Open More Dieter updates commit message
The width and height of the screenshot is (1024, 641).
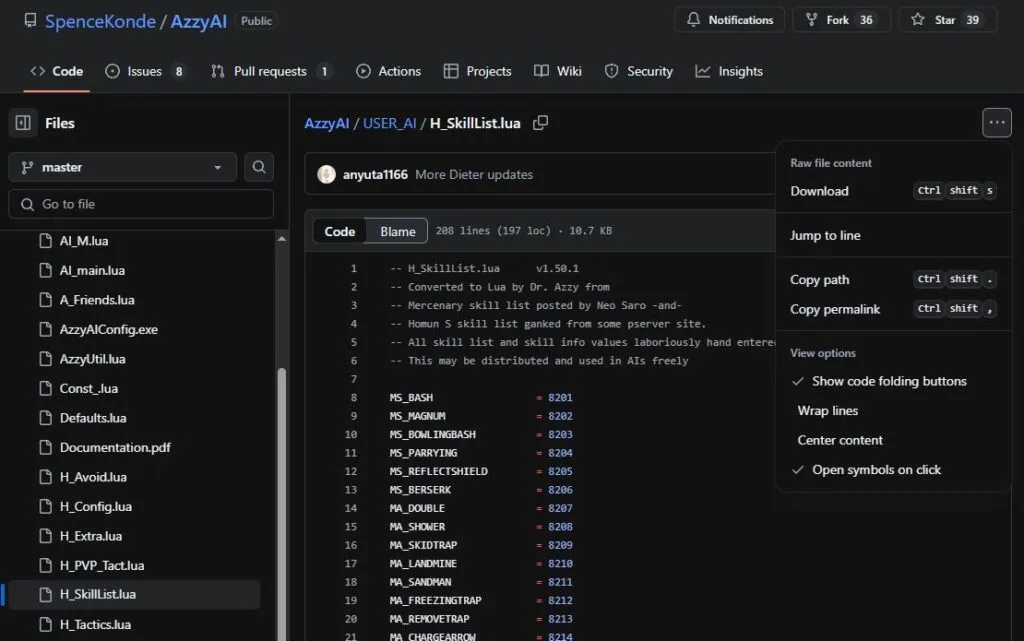[474, 174]
